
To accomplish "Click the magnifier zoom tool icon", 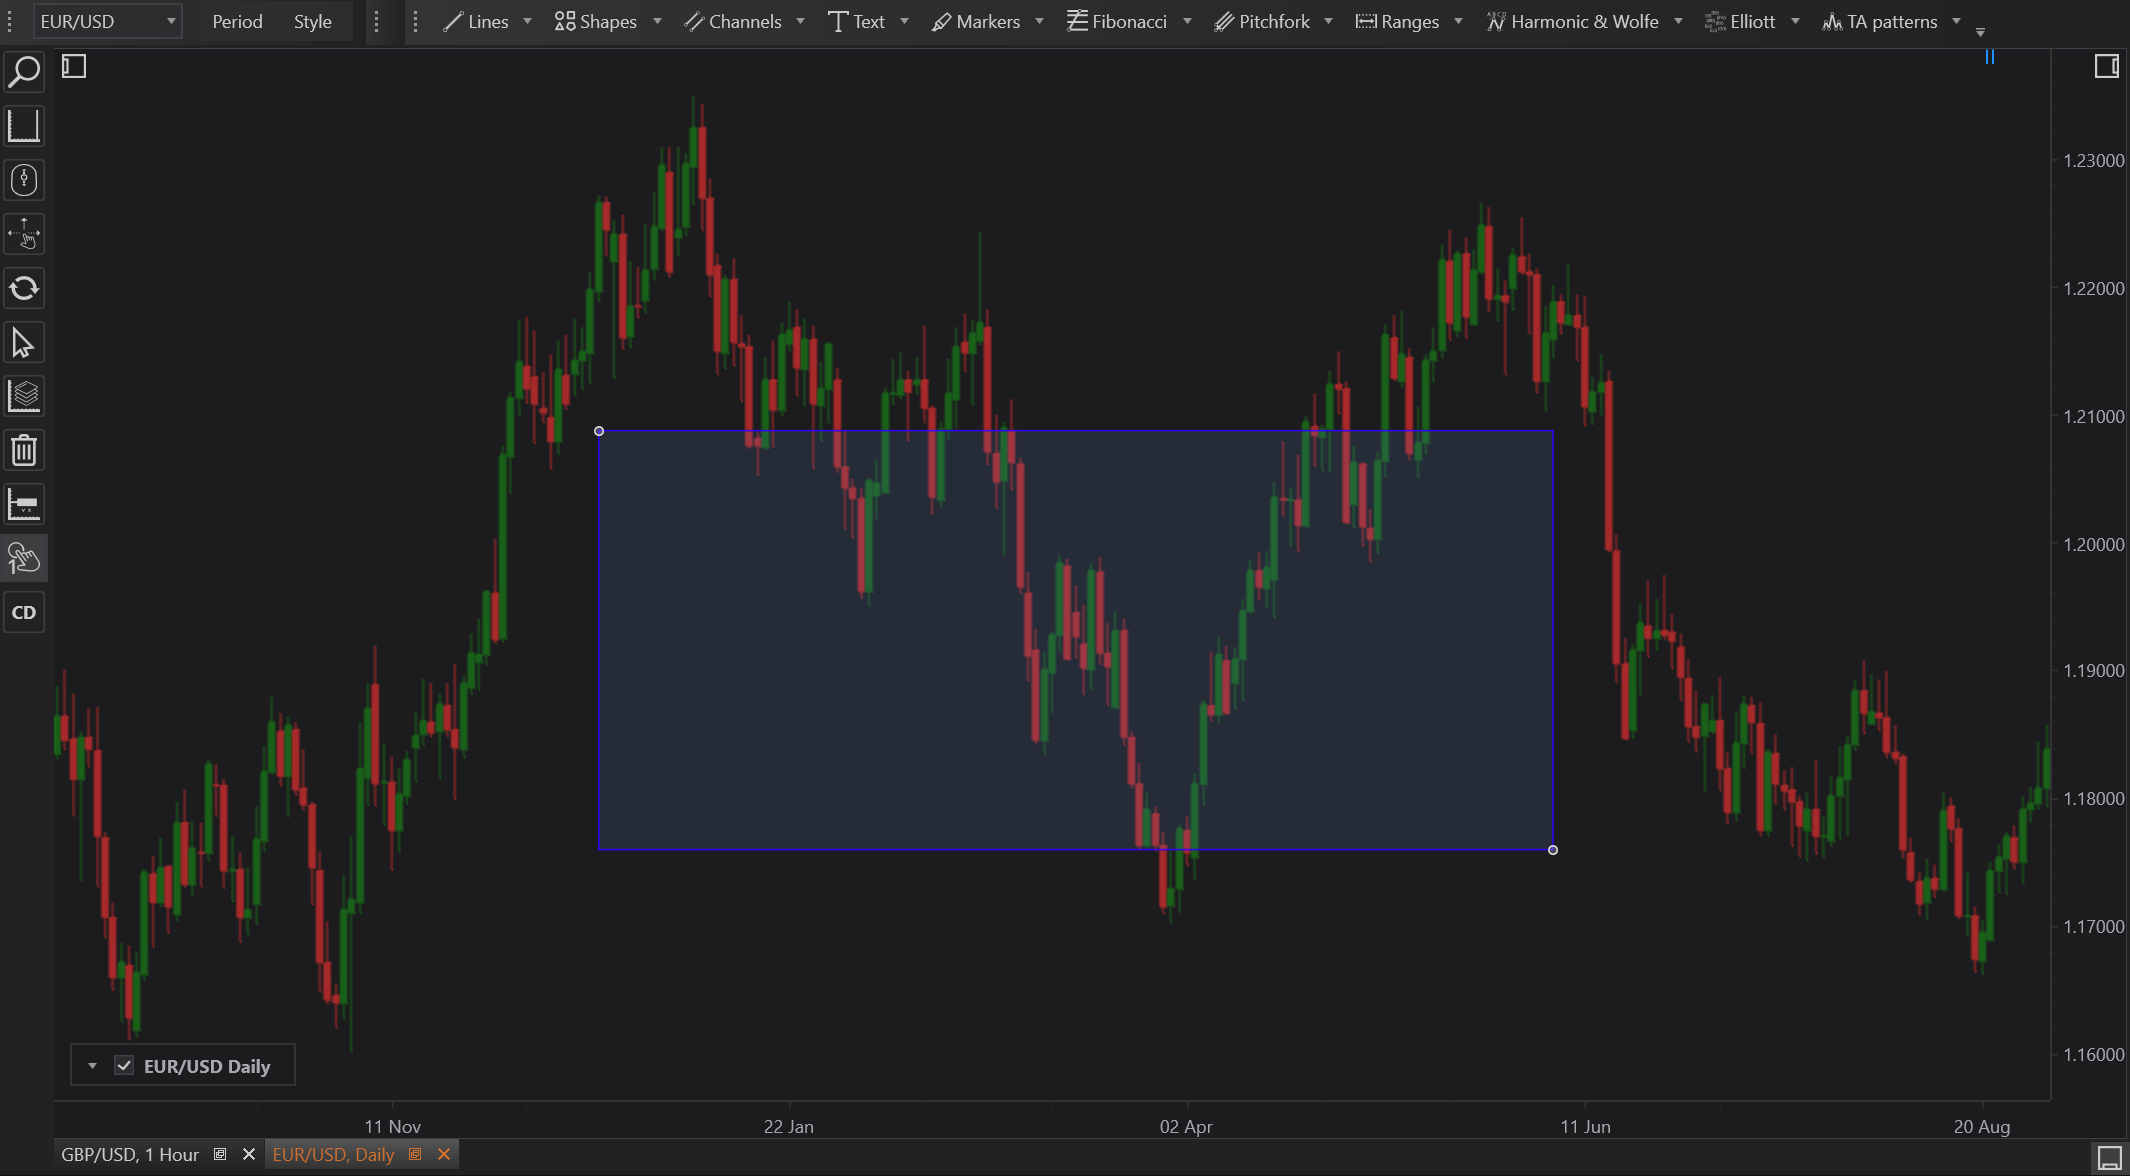I will 24,72.
